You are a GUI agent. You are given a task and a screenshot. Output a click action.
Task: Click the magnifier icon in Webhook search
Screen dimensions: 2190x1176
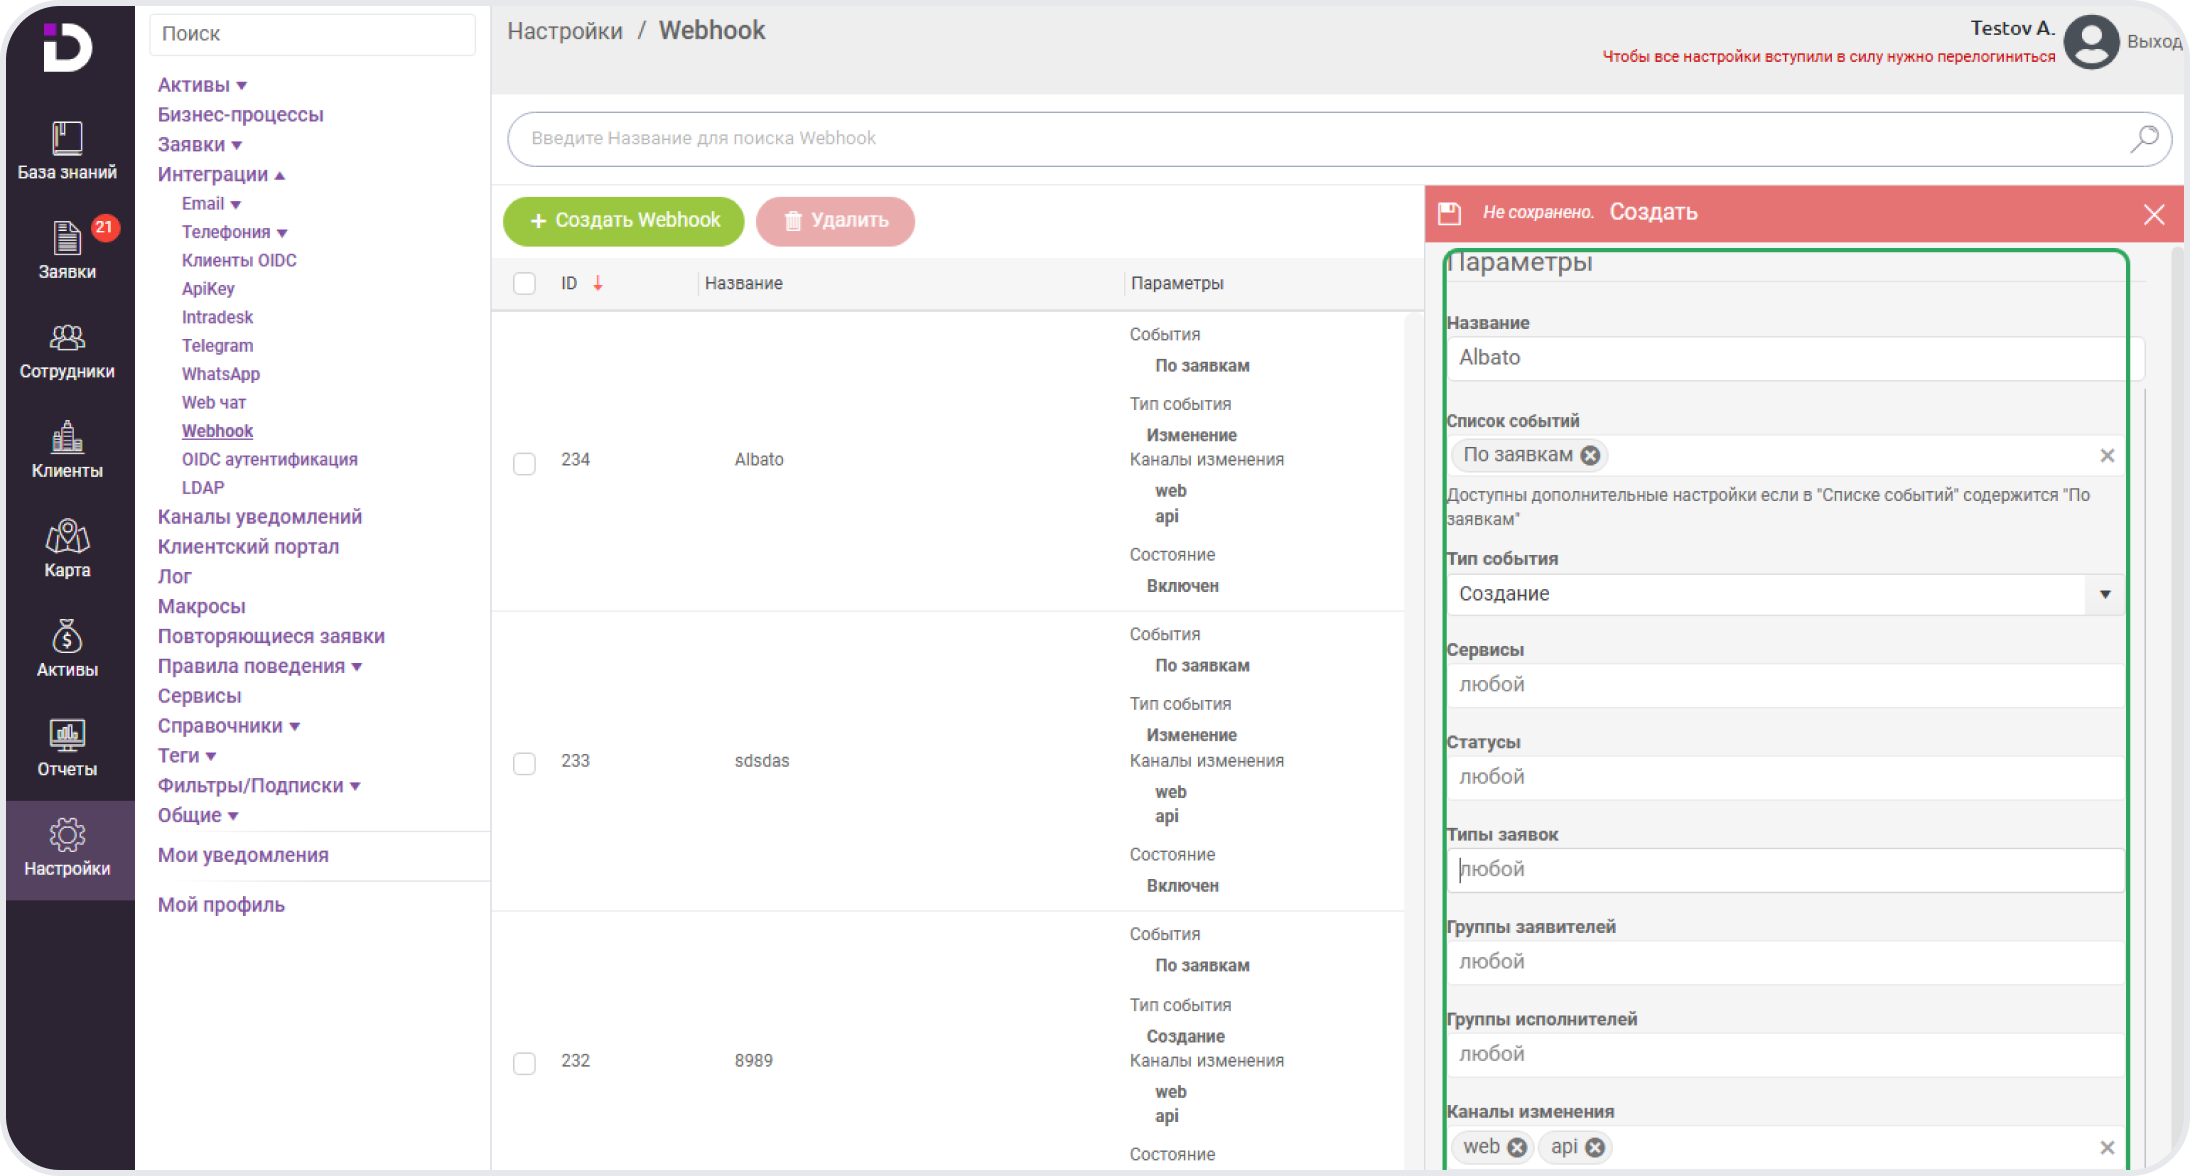click(x=2143, y=139)
